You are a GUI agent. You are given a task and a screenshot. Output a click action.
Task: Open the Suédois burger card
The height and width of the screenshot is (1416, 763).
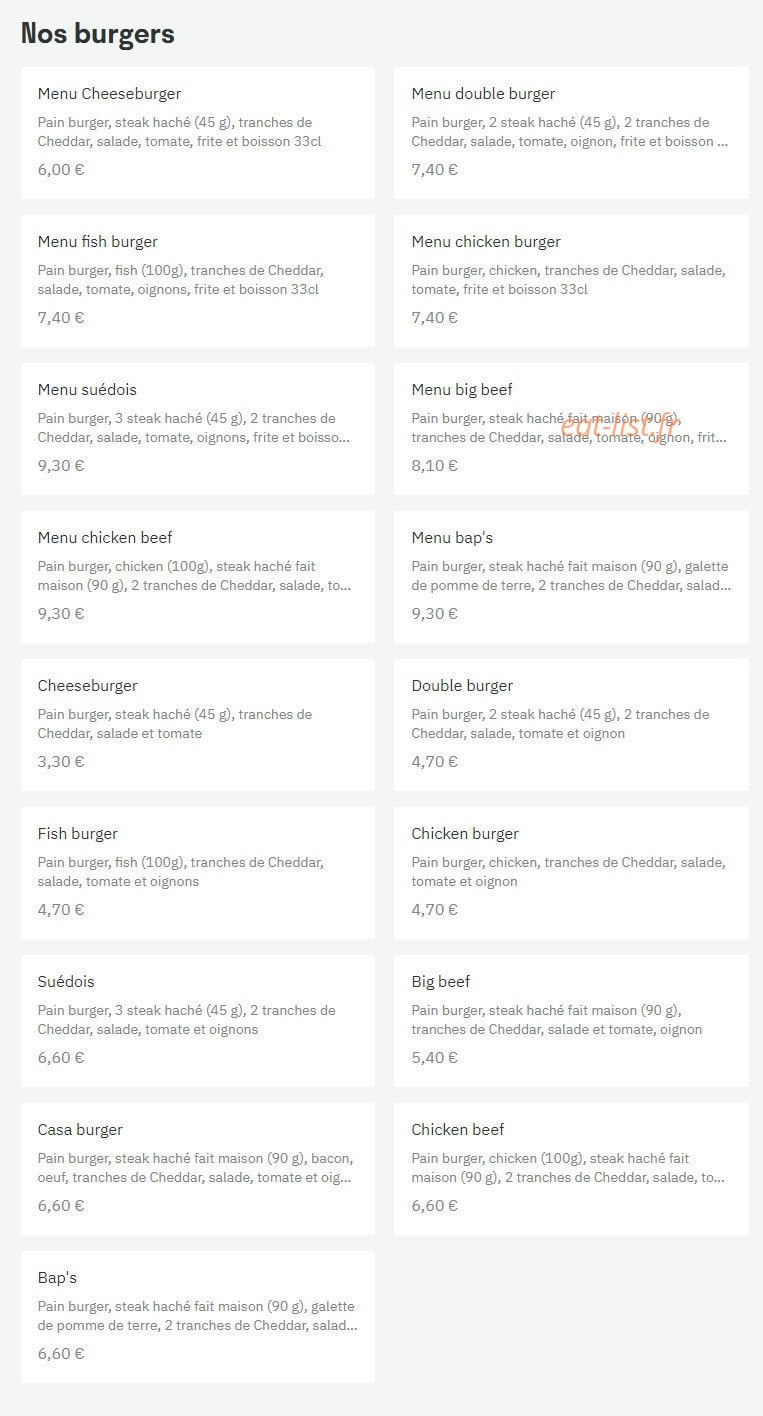198,1021
